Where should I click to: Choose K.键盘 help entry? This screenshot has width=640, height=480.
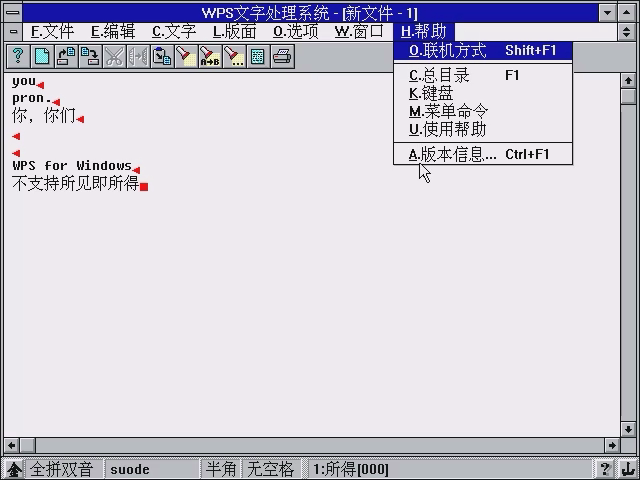483,93
